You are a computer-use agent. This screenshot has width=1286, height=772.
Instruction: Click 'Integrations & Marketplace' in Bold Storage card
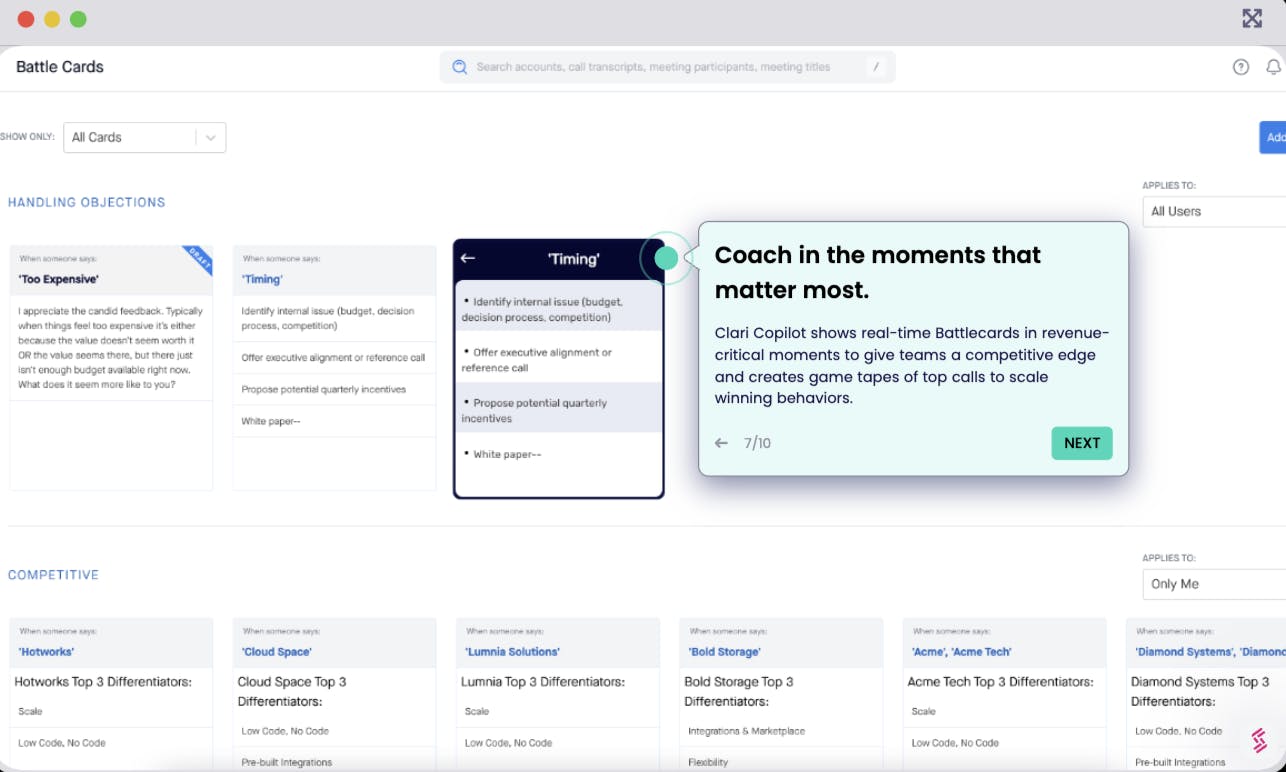[746, 731]
